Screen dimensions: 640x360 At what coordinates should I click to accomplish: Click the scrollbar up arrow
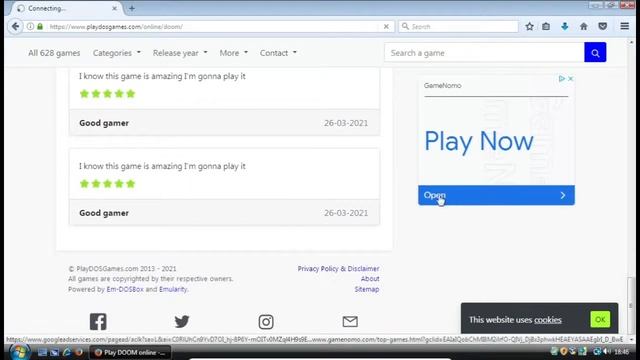tap(631, 42)
